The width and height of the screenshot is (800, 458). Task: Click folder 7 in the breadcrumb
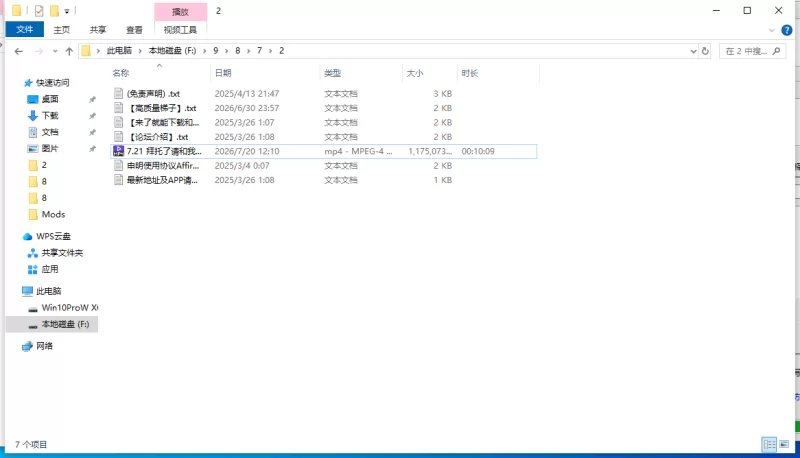coord(259,50)
